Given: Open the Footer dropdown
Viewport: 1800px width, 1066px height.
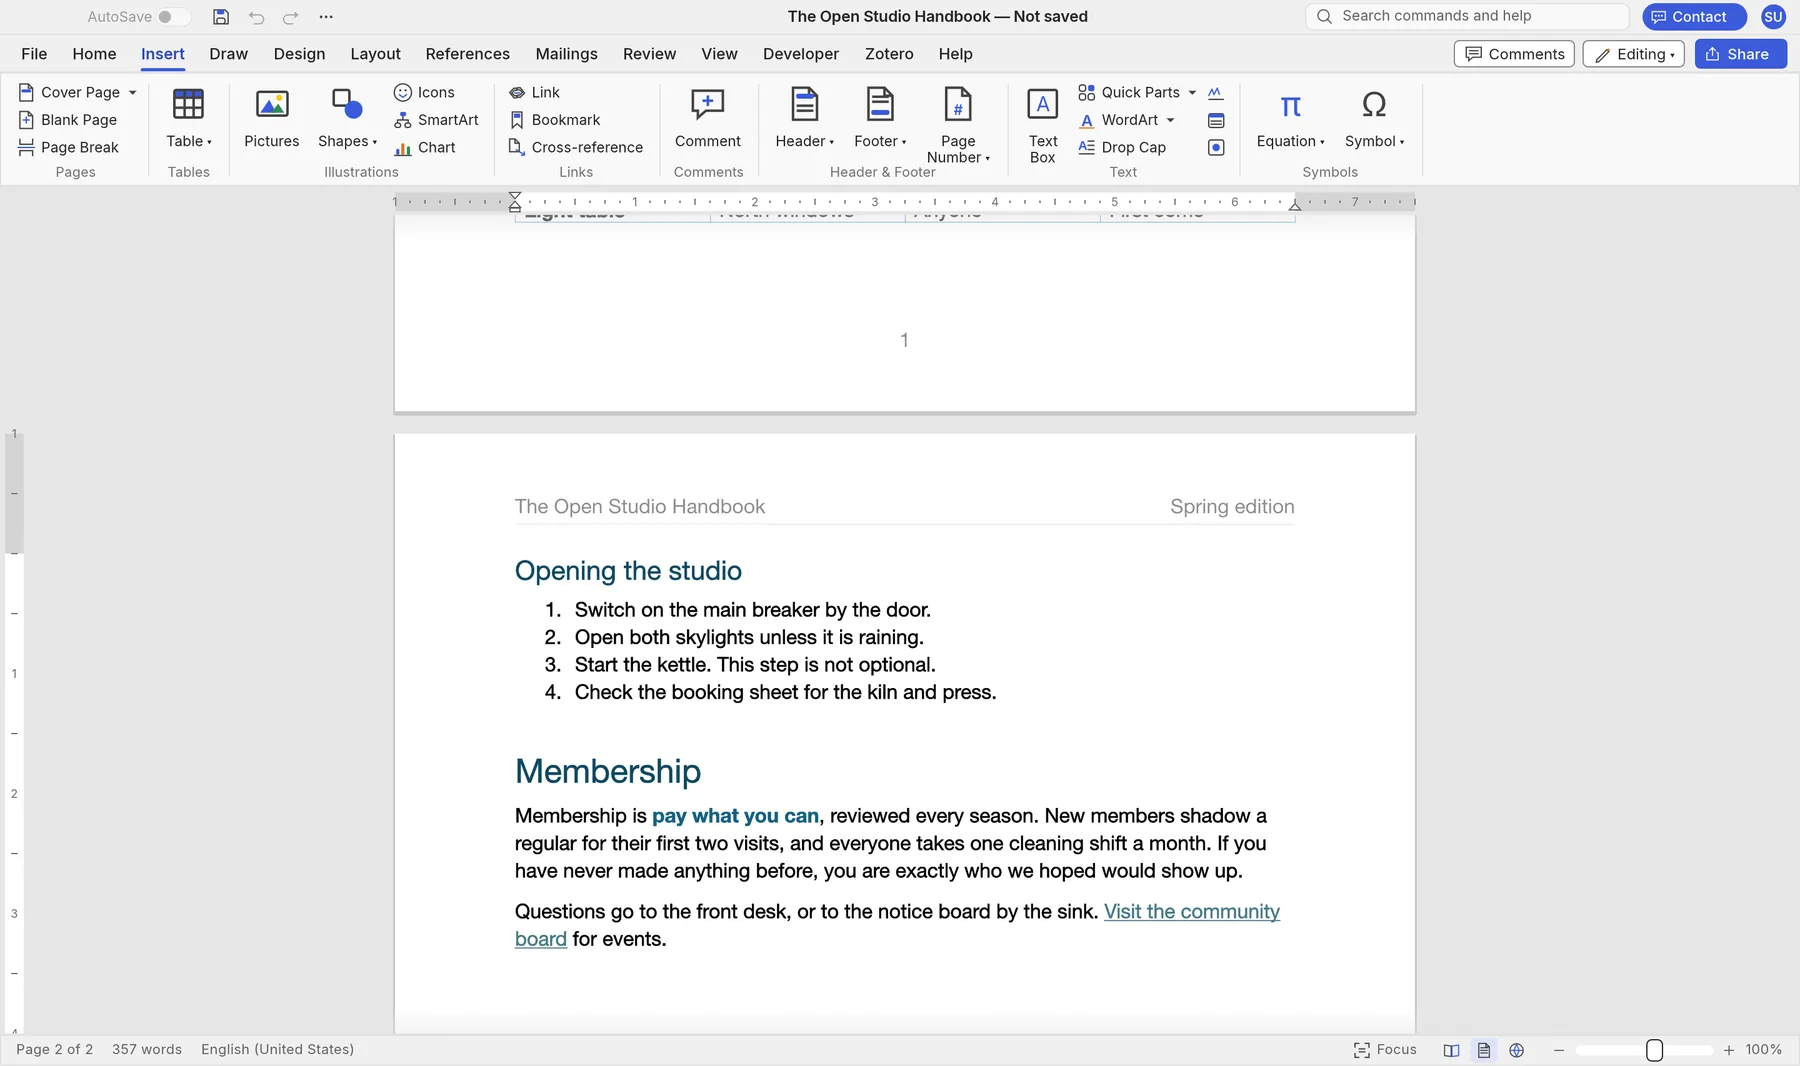Looking at the screenshot, I should click(x=880, y=119).
